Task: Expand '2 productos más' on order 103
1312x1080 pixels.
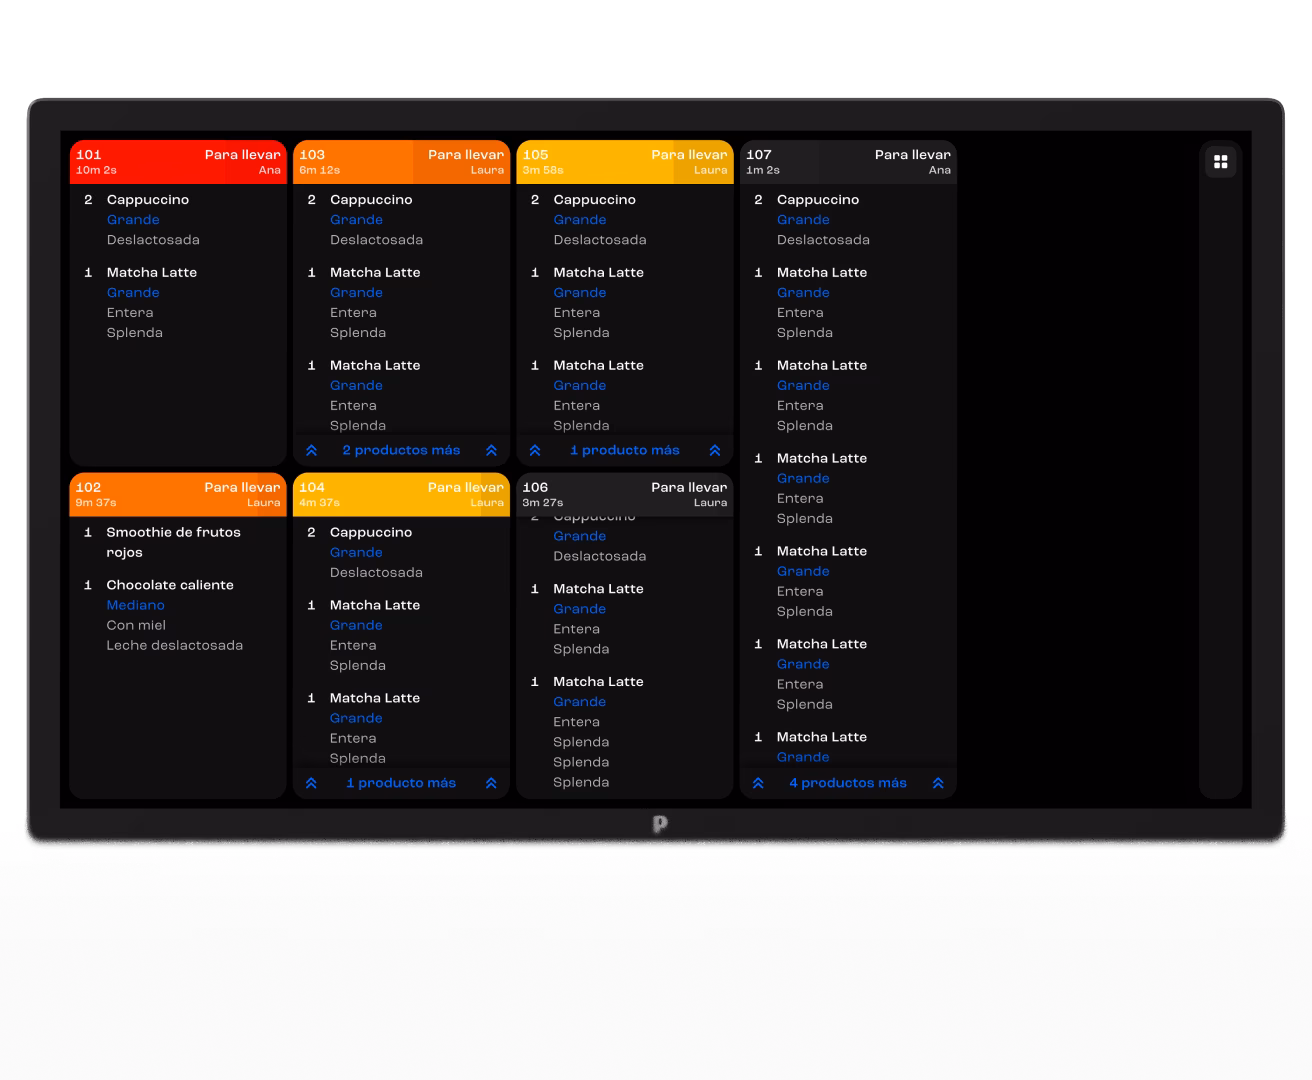Action: [401, 451]
